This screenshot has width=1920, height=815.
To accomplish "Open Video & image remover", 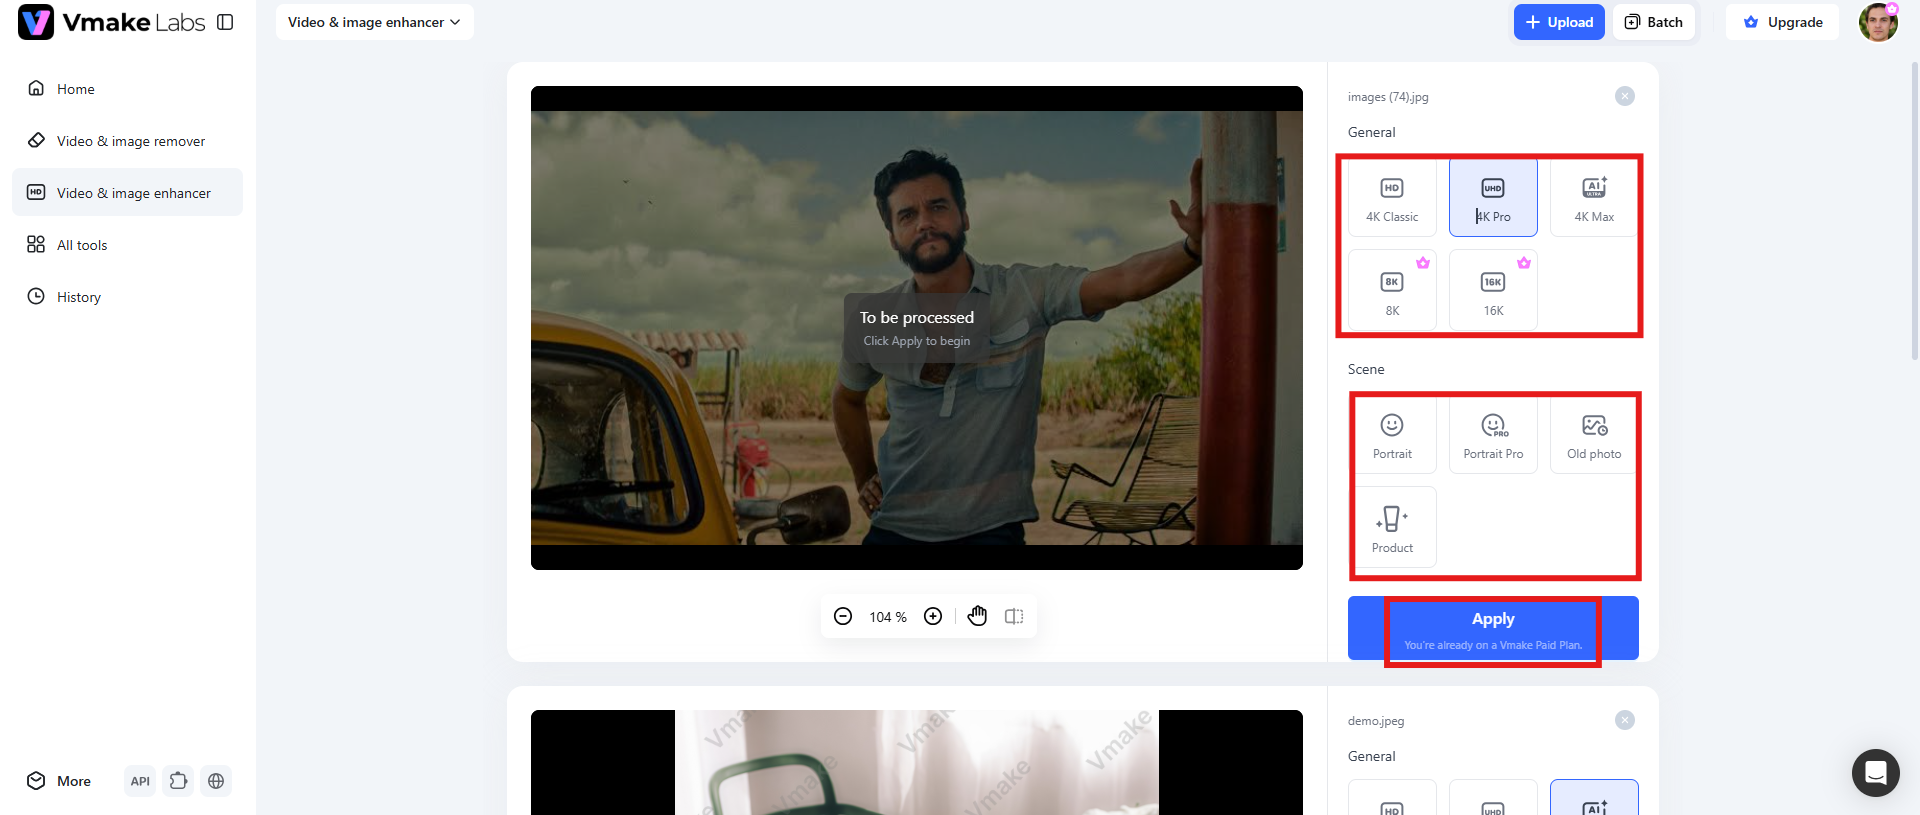I will tap(127, 141).
